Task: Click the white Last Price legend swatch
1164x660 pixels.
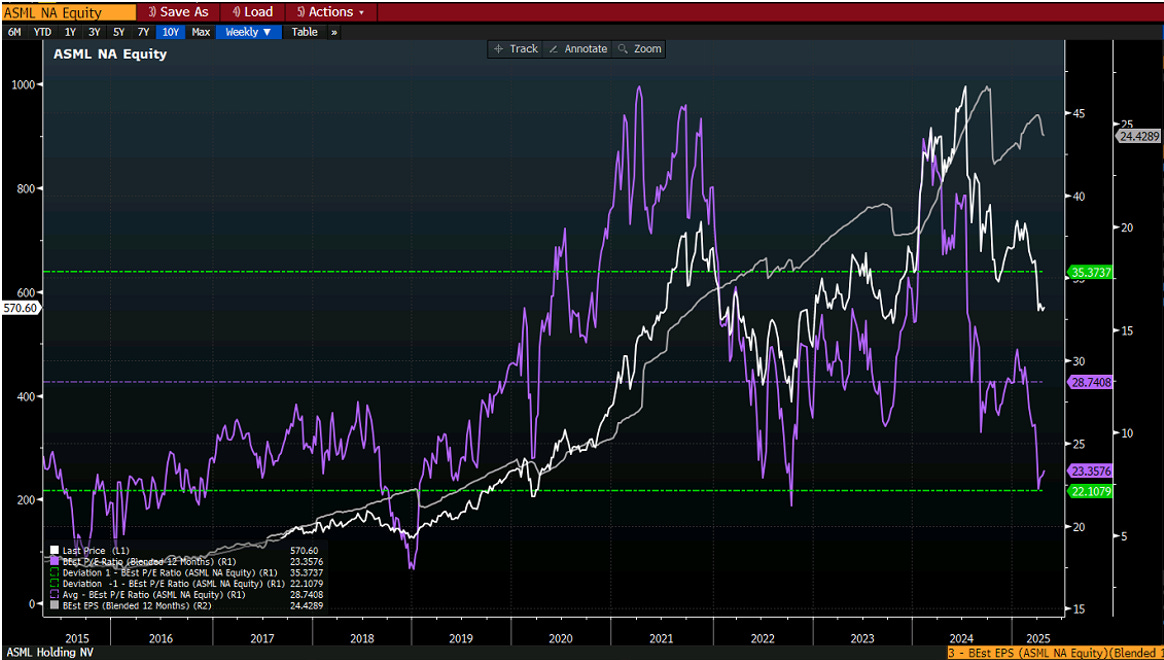Action: tap(55, 550)
